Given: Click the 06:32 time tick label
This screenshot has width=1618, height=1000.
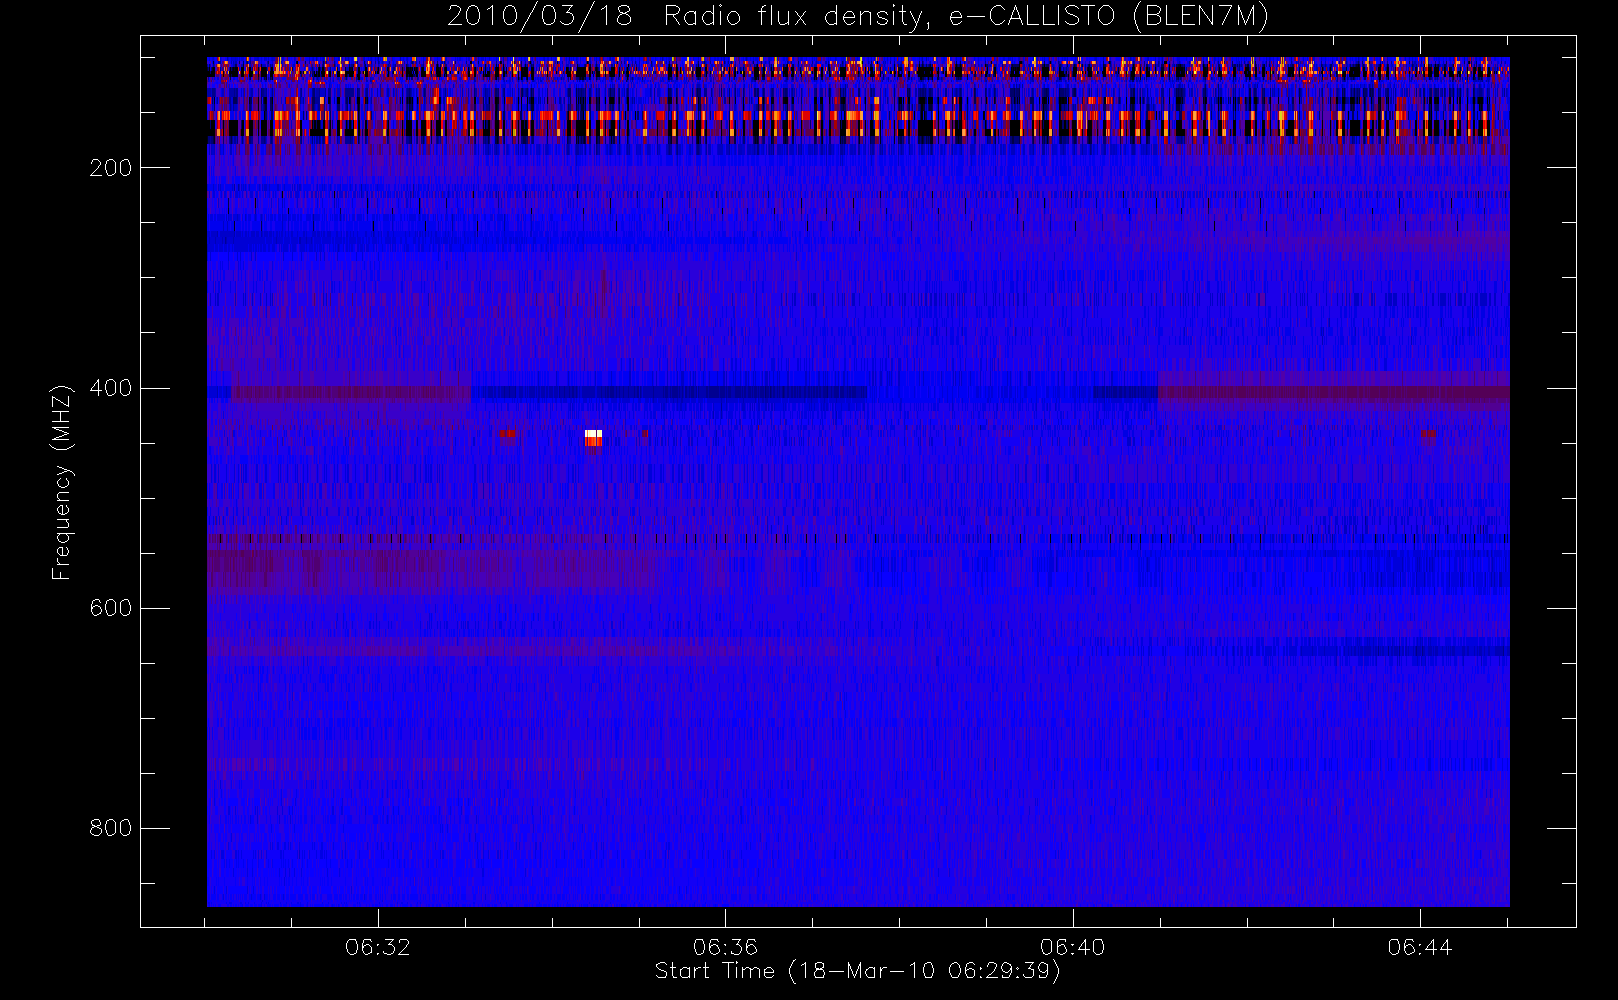Looking at the screenshot, I should click(378, 947).
